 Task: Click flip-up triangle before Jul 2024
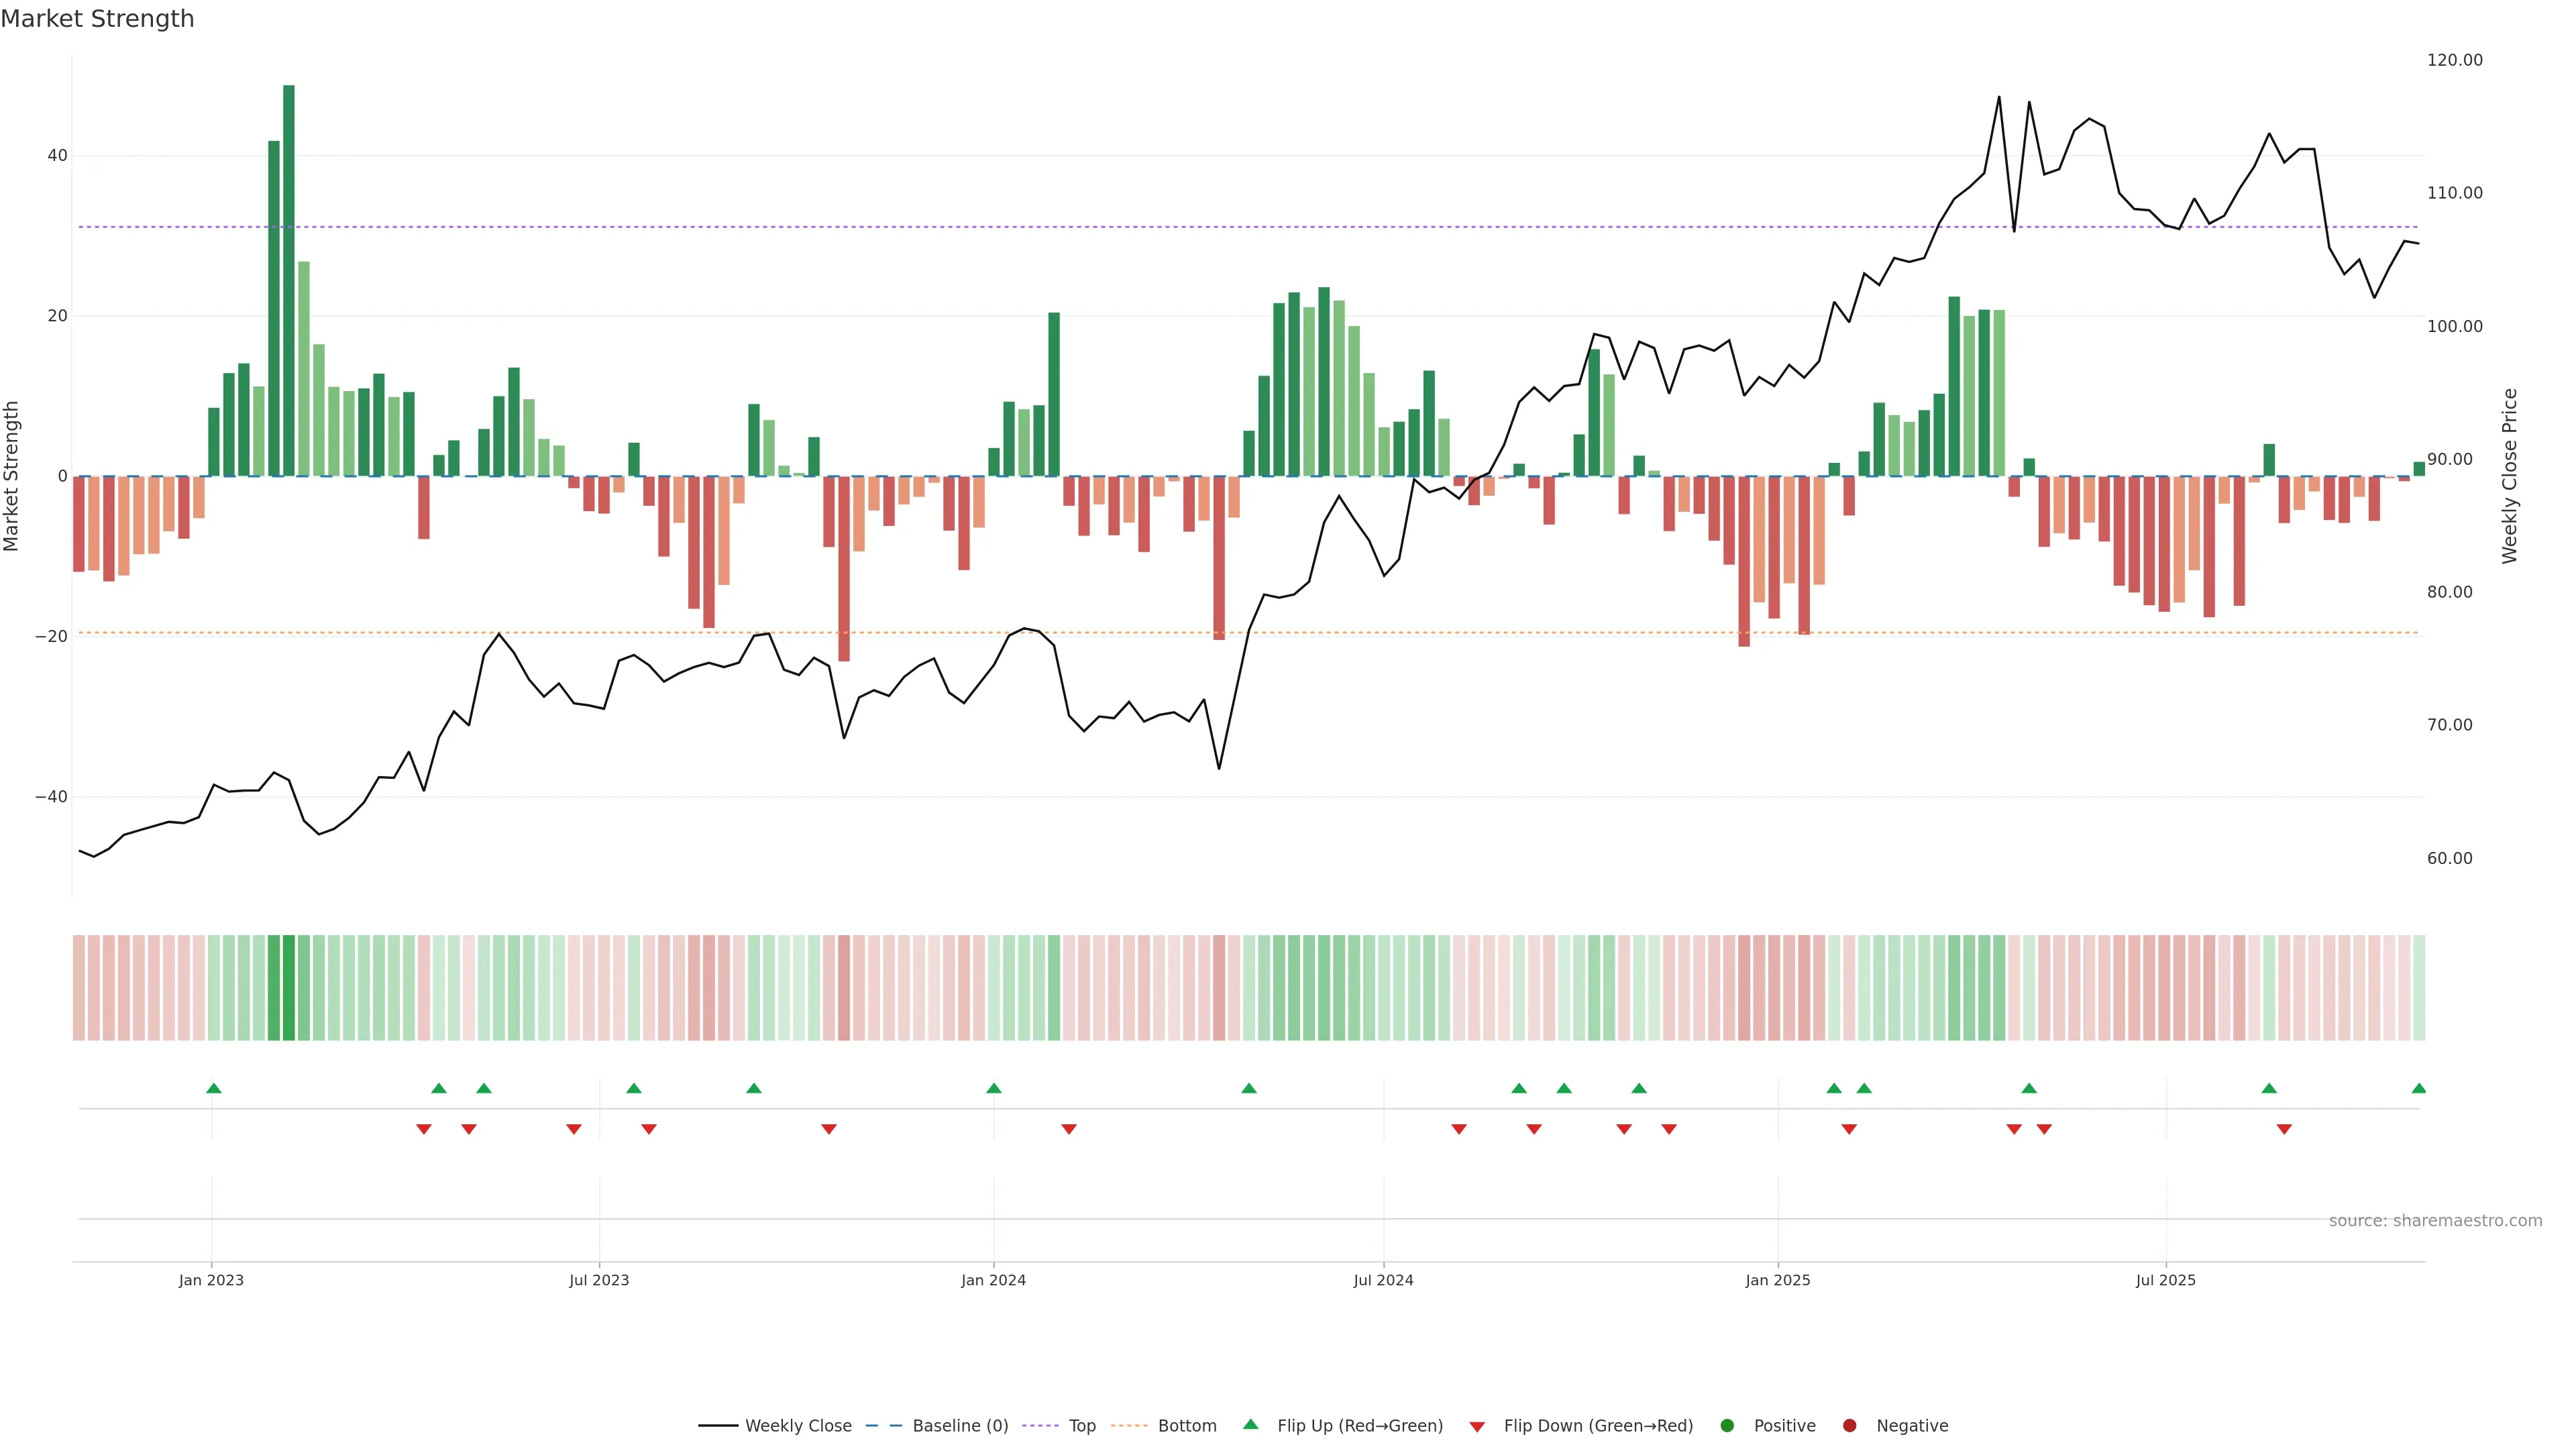(1248, 1088)
